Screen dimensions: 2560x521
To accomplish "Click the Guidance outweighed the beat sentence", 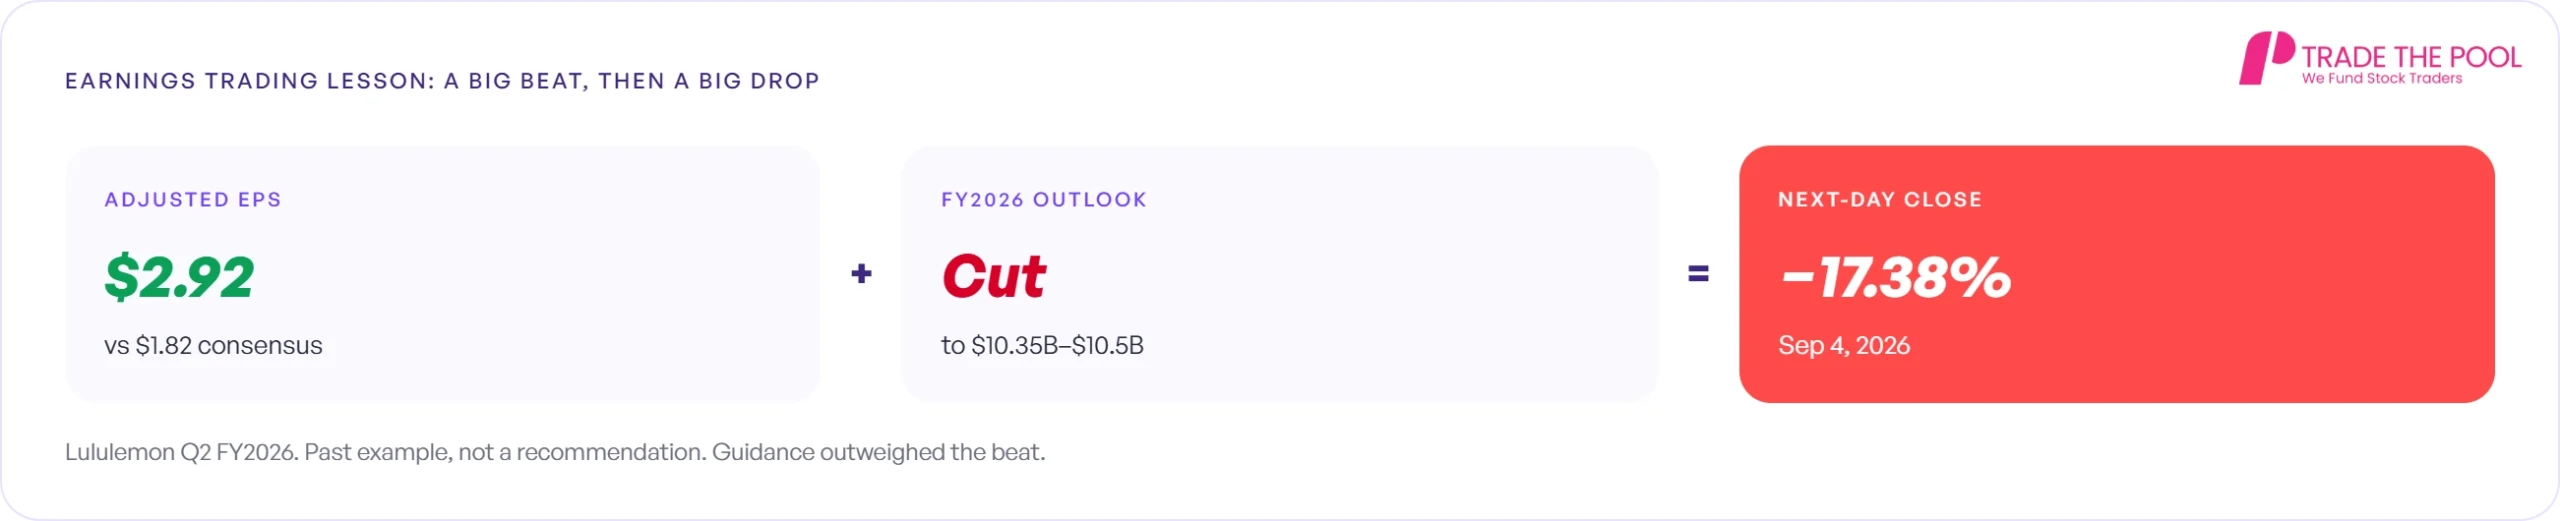I will [878, 452].
